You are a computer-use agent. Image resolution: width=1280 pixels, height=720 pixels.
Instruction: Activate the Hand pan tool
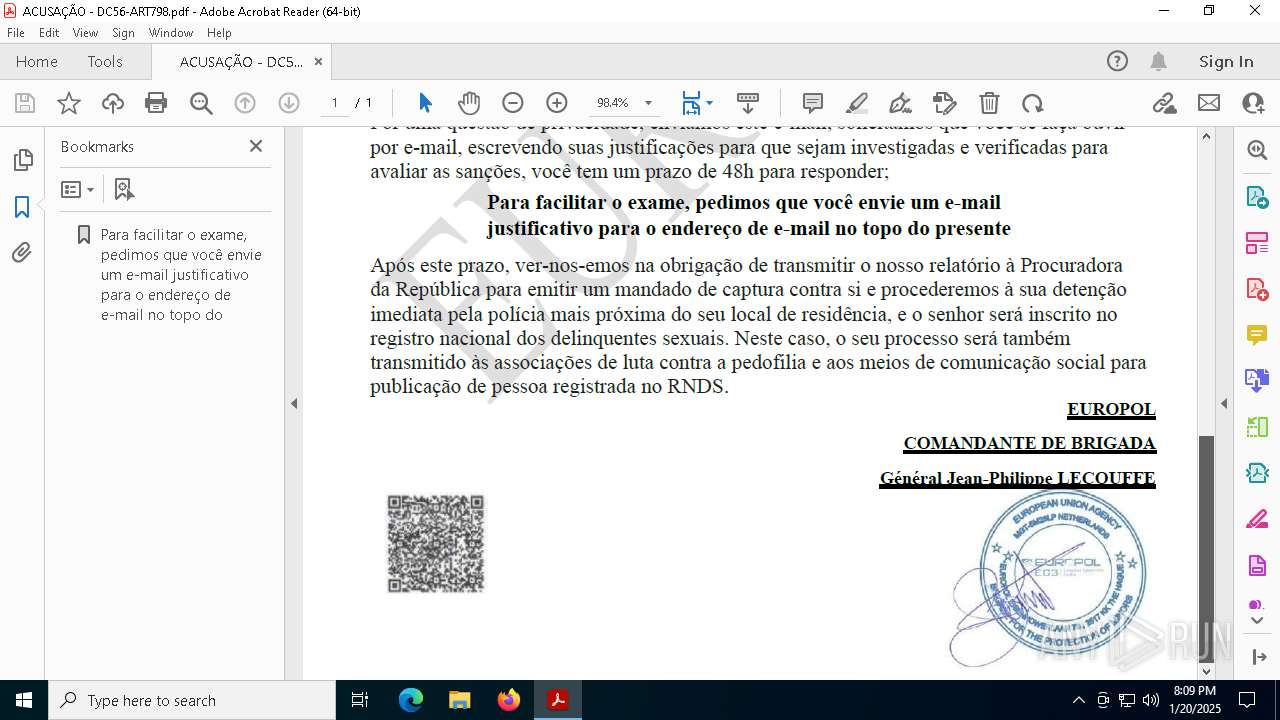click(x=469, y=103)
